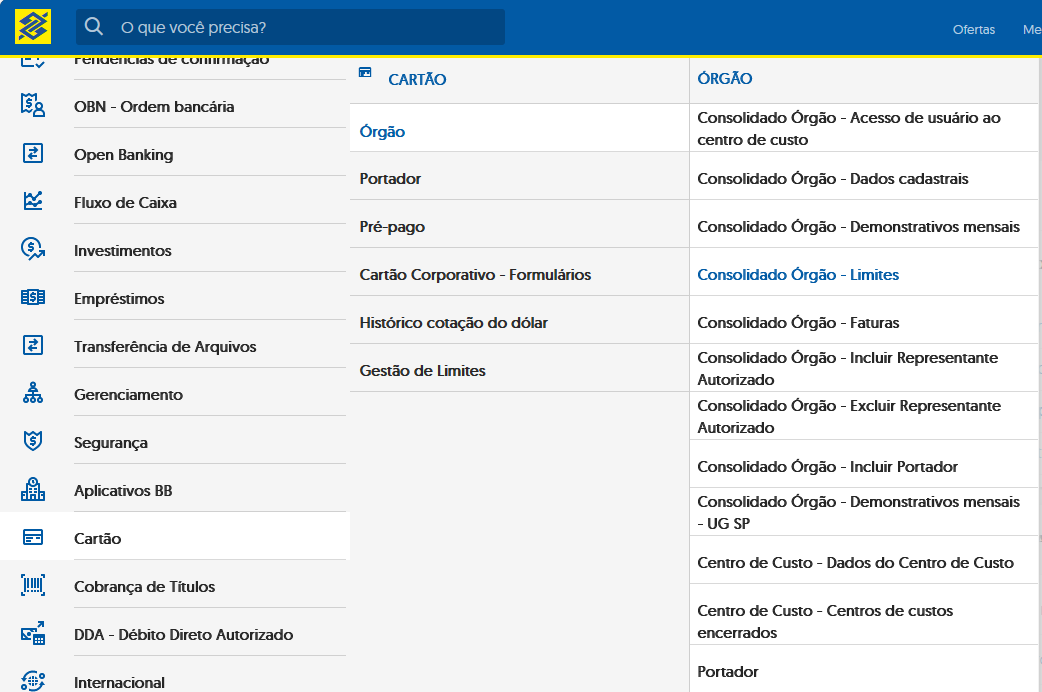Screen dimensions: 1042x692
Task: Click the Fluxo de Caixa chart icon
Action: [33, 201]
